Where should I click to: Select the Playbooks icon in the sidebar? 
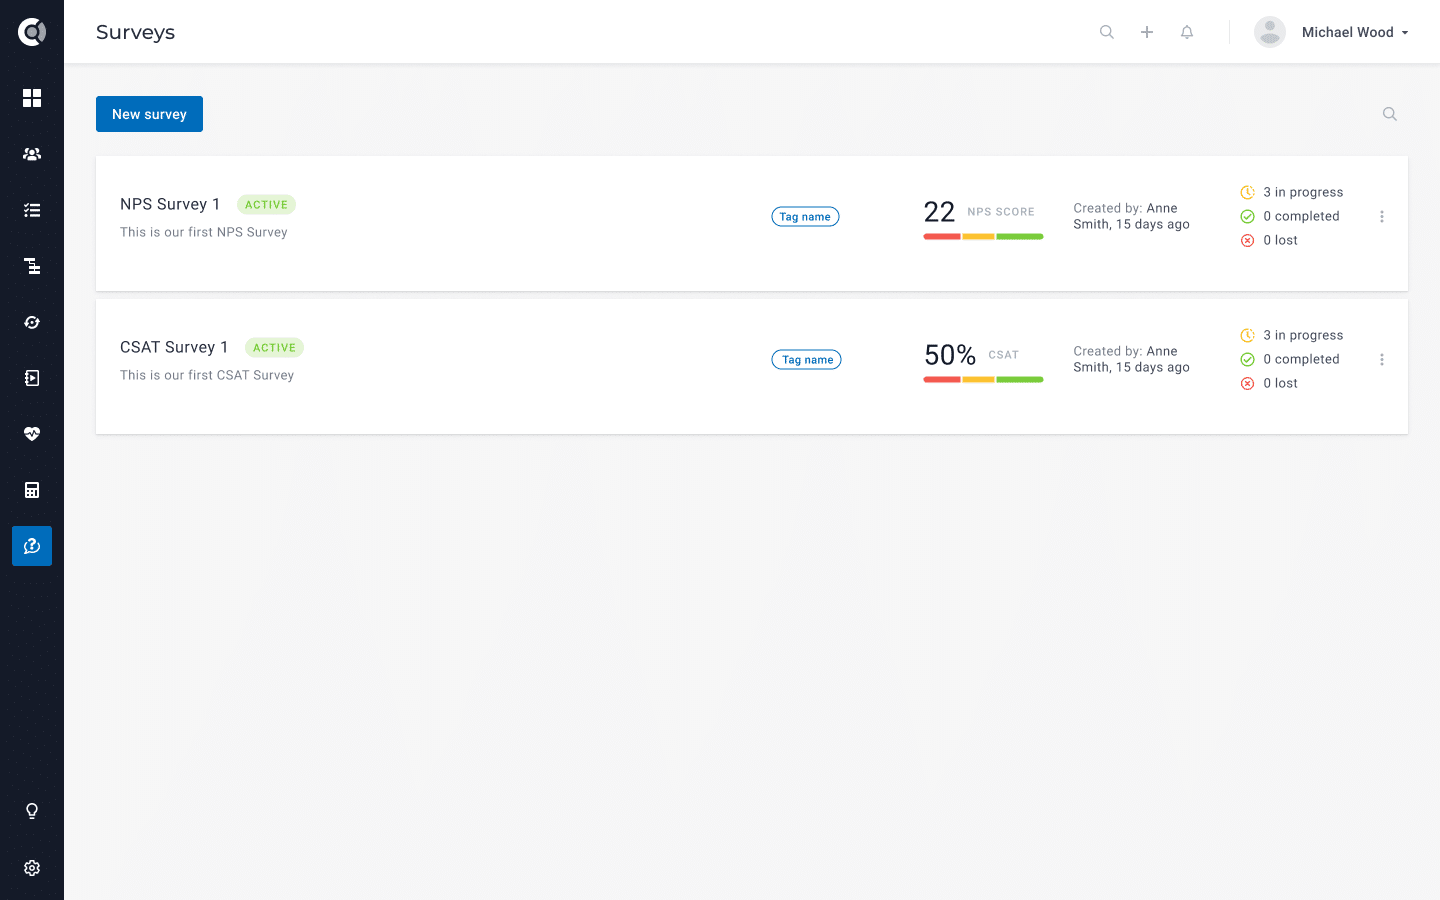32,378
